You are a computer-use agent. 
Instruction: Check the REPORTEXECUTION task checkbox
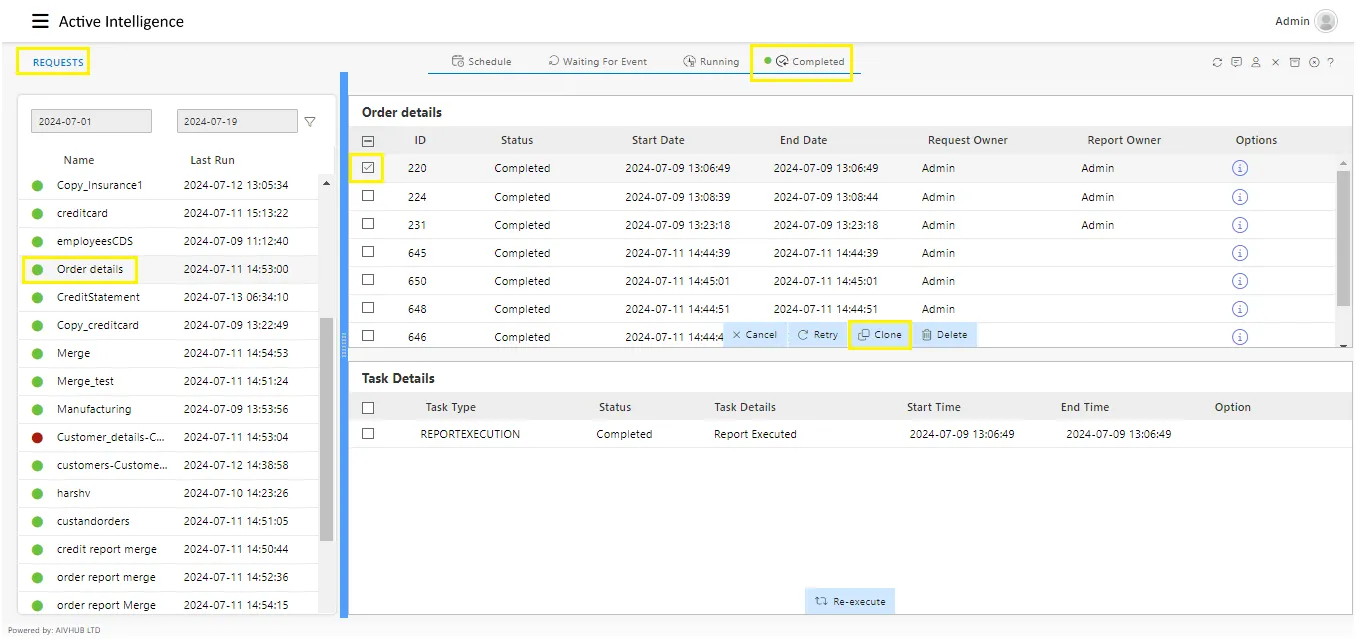(368, 434)
